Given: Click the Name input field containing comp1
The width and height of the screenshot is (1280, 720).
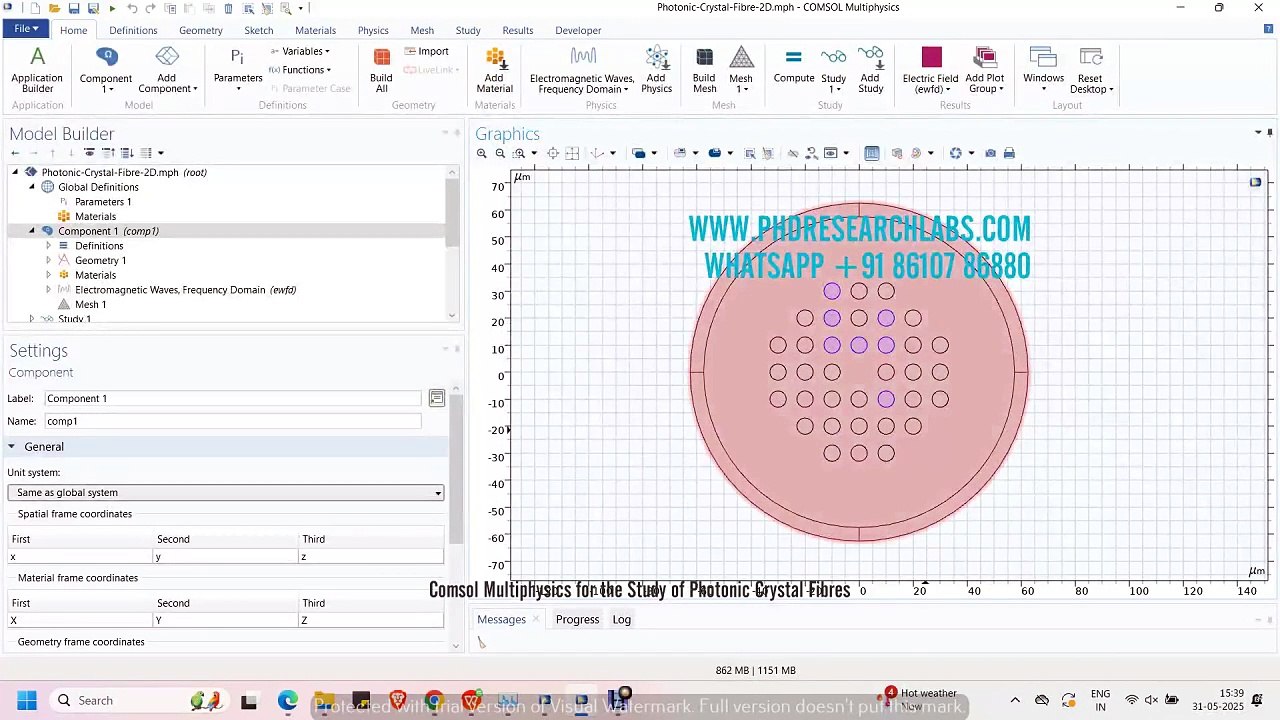Looking at the screenshot, I should click(x=233, y=421).
